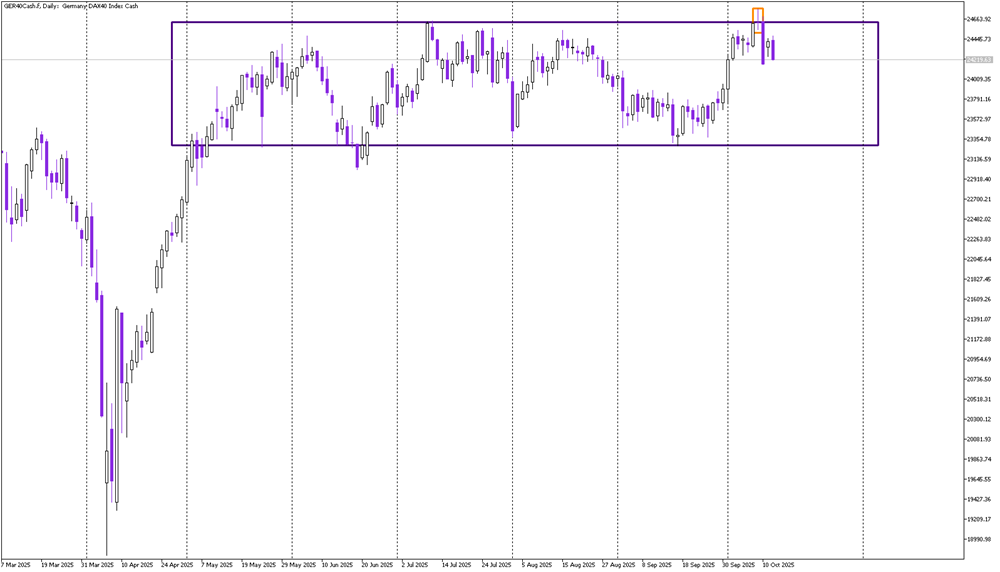
Task: Click the 8 Sep 2025 date label
Action: [x=656, y=564]
